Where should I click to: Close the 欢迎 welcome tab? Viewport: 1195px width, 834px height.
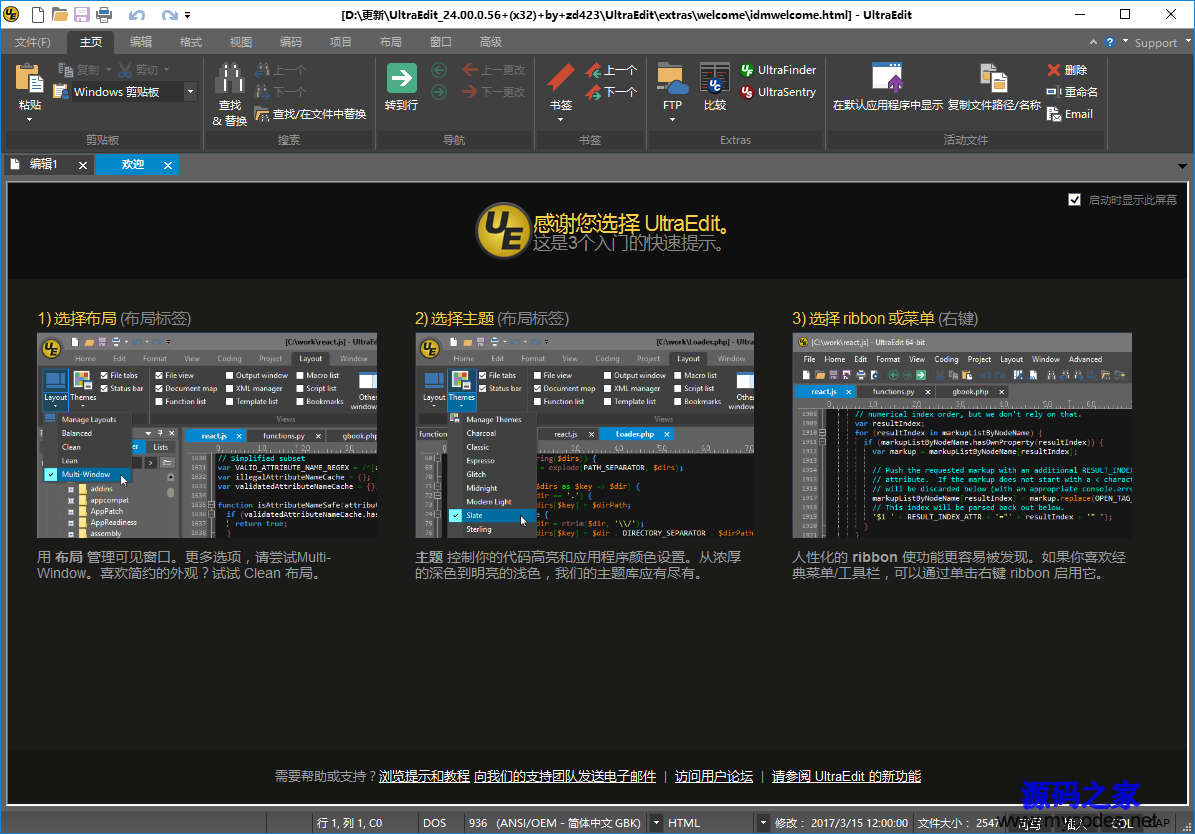pyautogui.click(x=168, y=165)
